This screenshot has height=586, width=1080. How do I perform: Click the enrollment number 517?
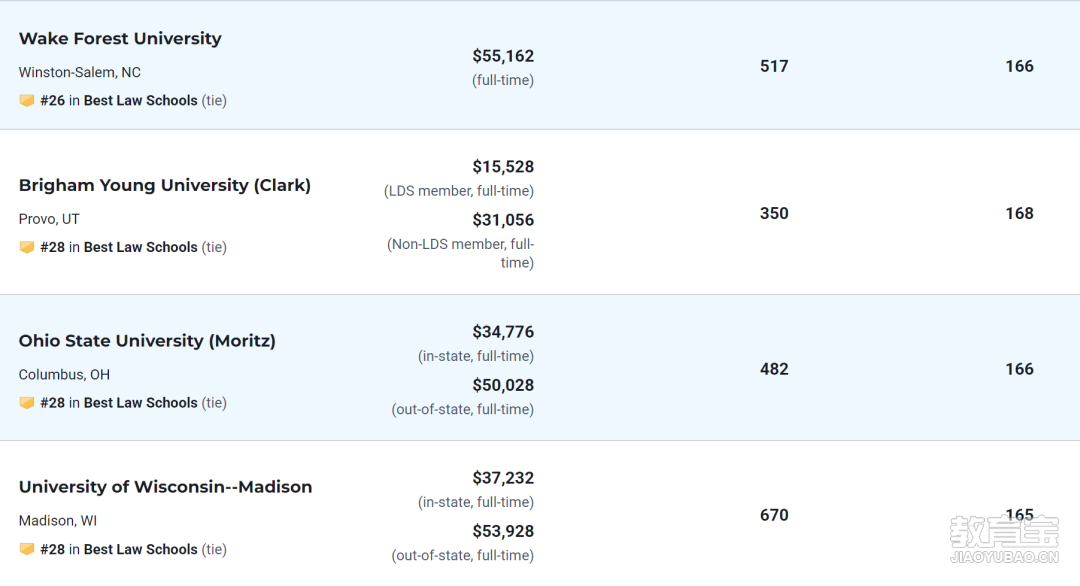pos(774,66)
